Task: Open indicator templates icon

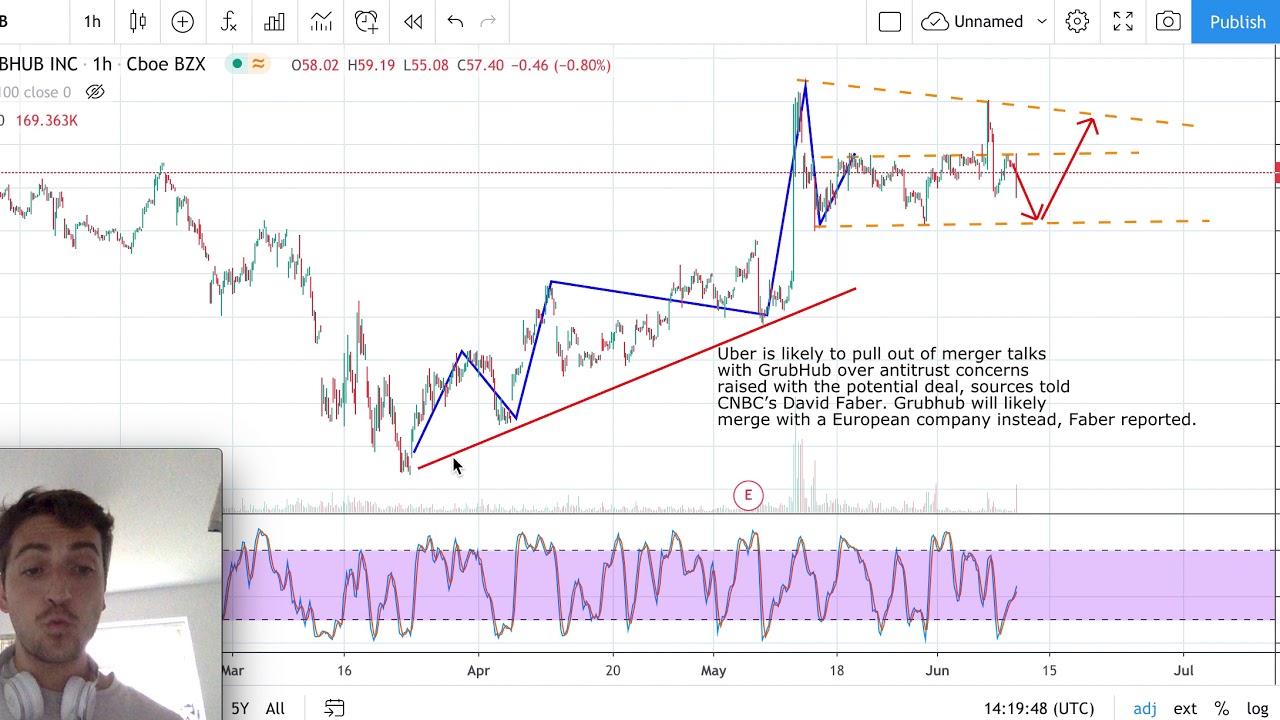Action: [x=321, y=21]
